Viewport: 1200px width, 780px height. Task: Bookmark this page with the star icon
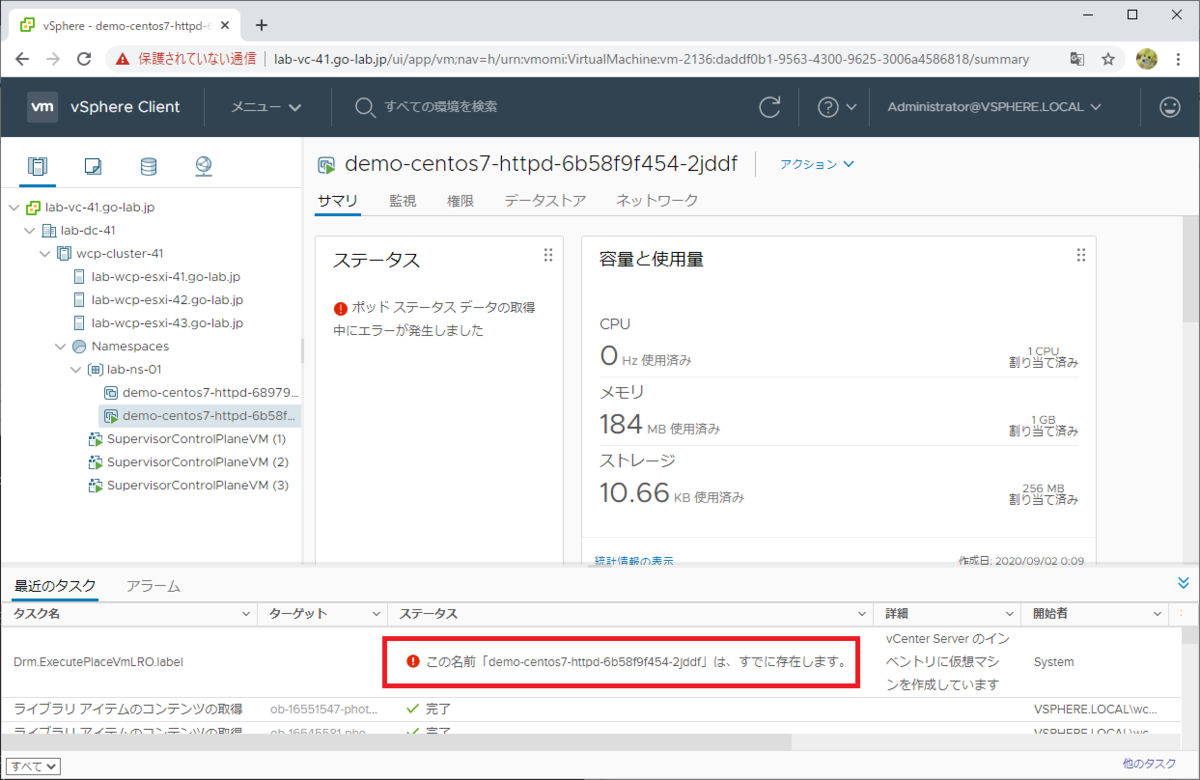[x=1108, y=59]
